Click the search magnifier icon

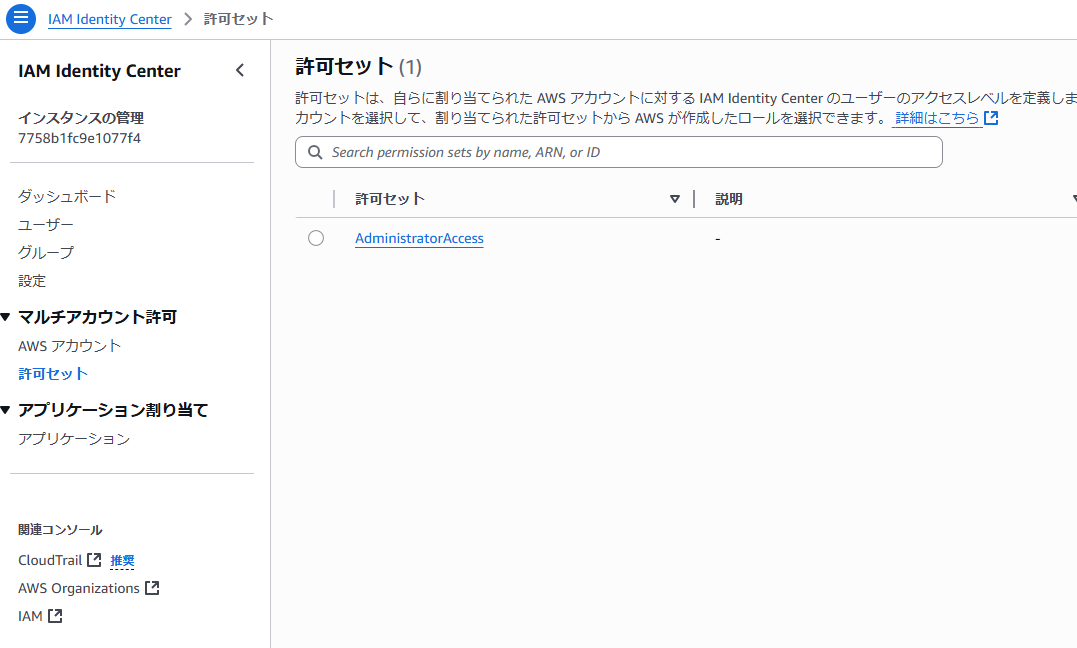tap(315, 152)
